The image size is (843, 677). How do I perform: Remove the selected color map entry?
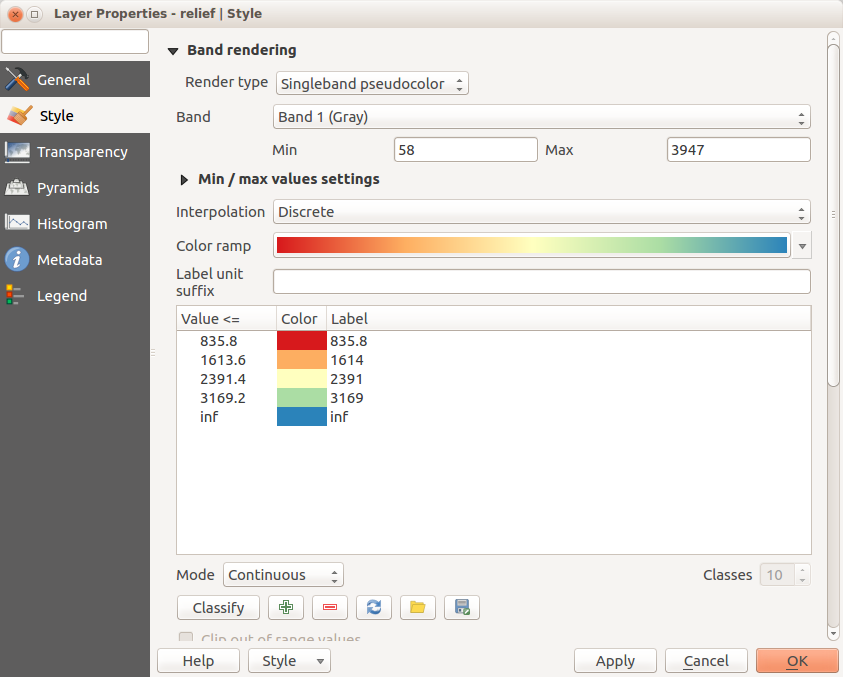click(x=329, y=607)
